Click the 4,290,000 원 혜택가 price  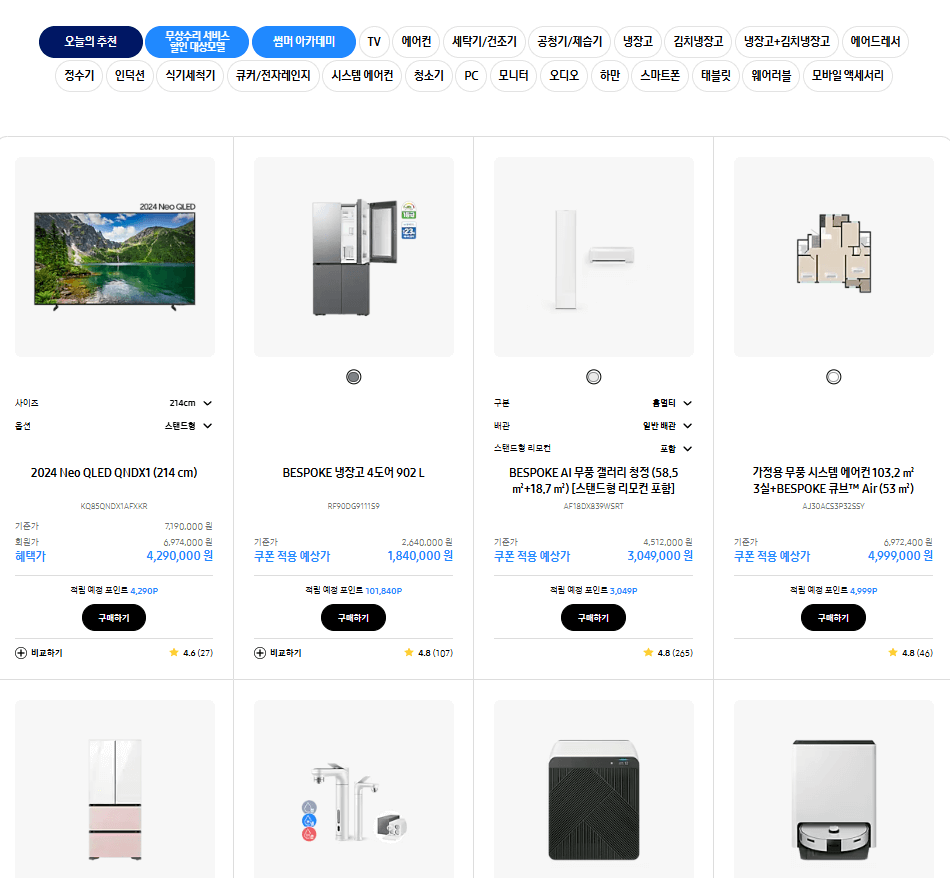click(179, 556)
